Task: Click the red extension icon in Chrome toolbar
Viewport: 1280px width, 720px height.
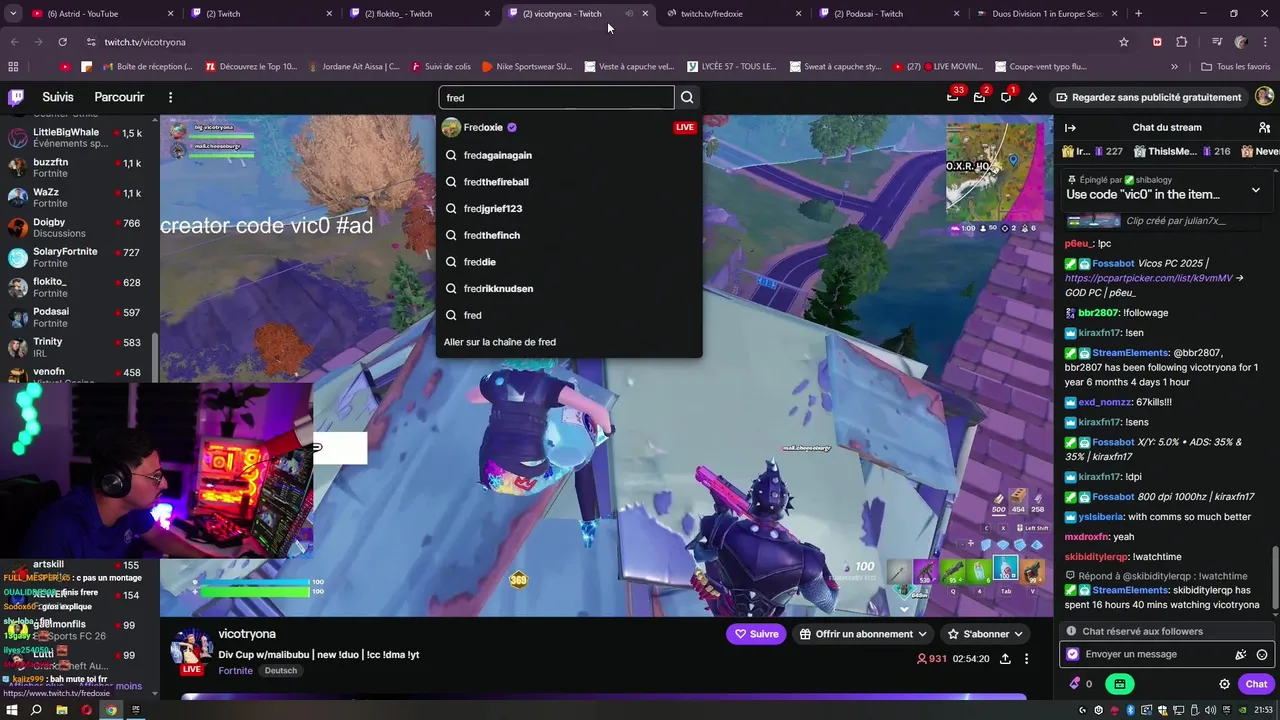Action: pos(1157,42)
